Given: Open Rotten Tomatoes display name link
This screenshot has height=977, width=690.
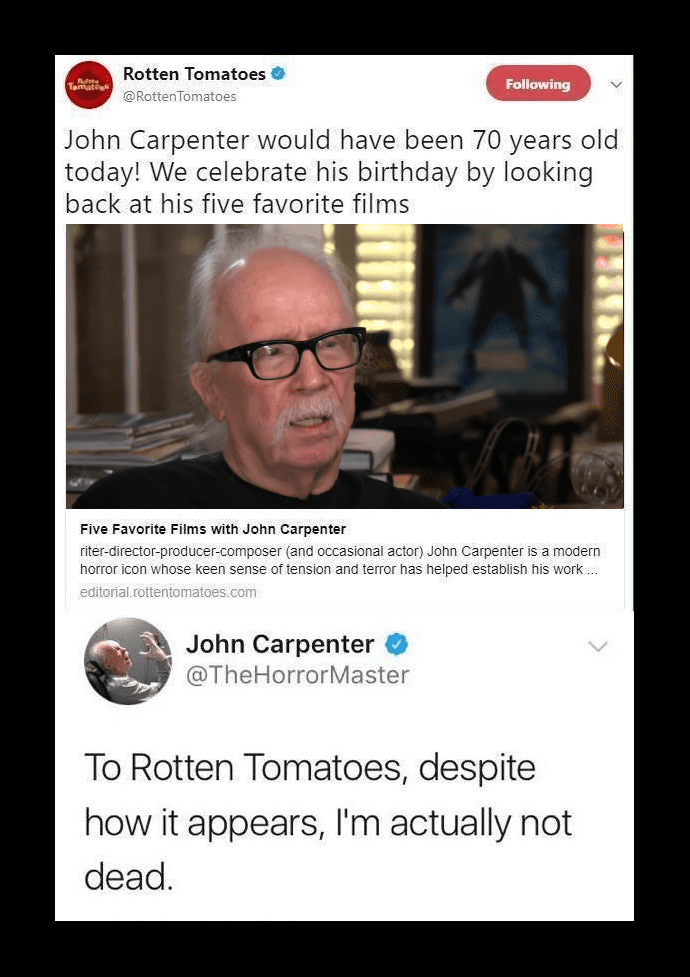Looking at the screenshot, I should [194, 74].
